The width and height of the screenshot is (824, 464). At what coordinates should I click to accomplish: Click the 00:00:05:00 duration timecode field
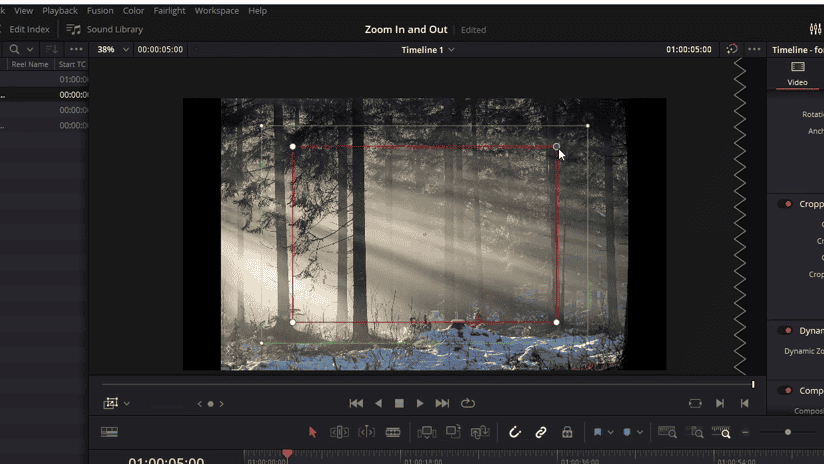point(160,49)
